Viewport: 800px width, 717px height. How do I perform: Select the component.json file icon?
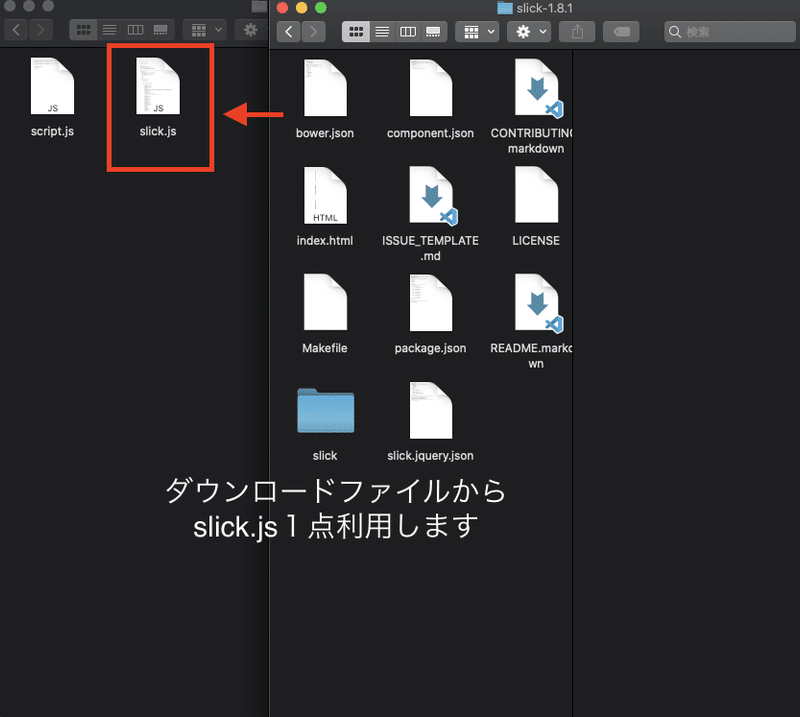(431, 88)
